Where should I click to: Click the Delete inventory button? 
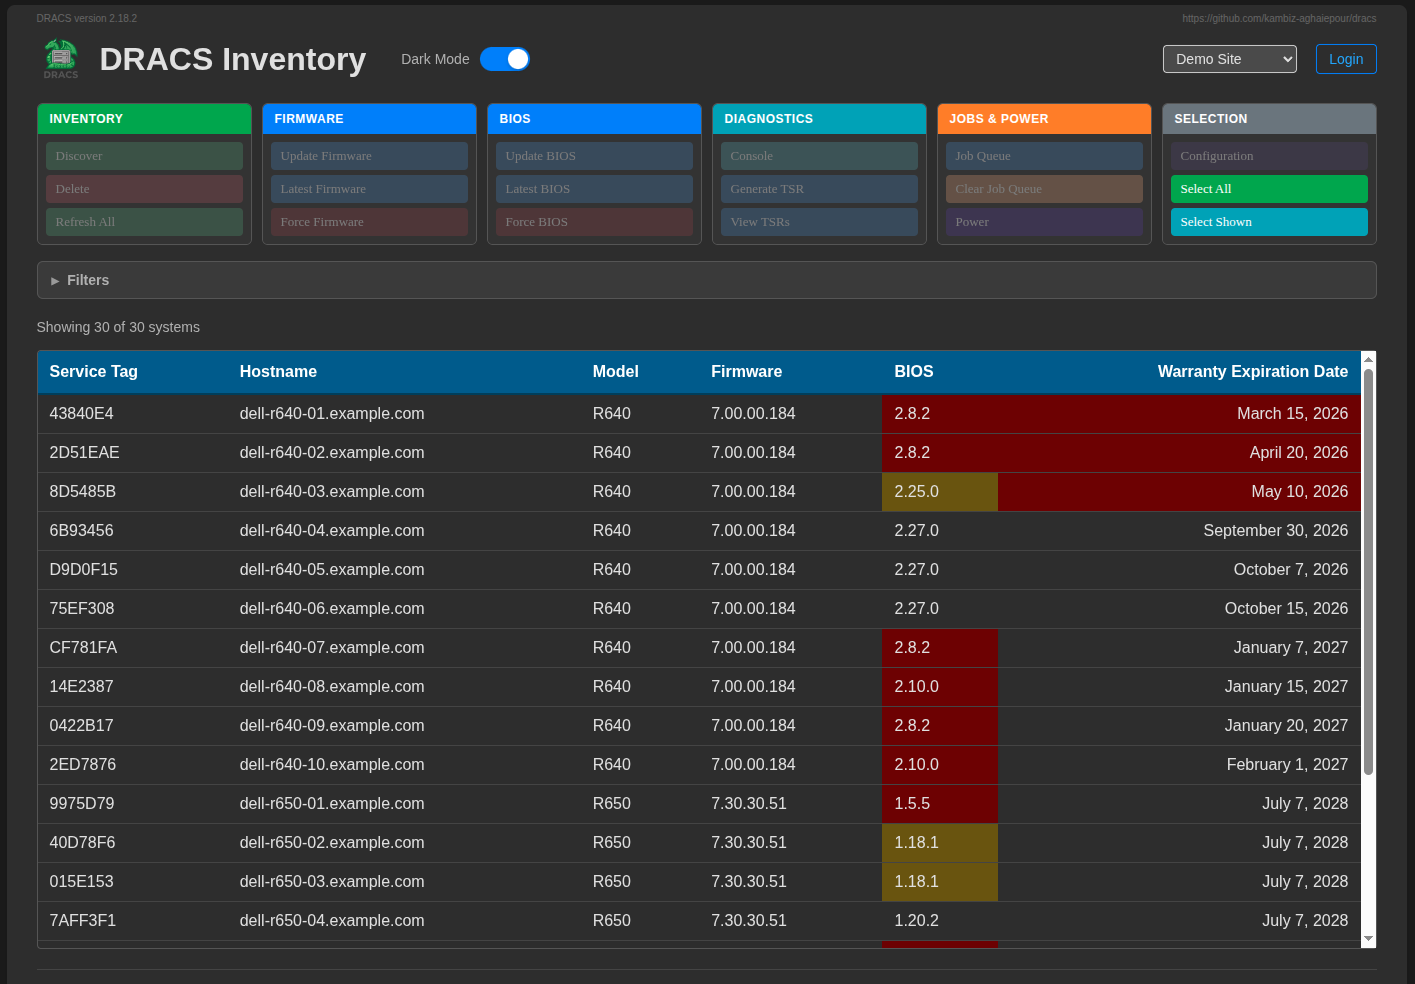(144, 189)
